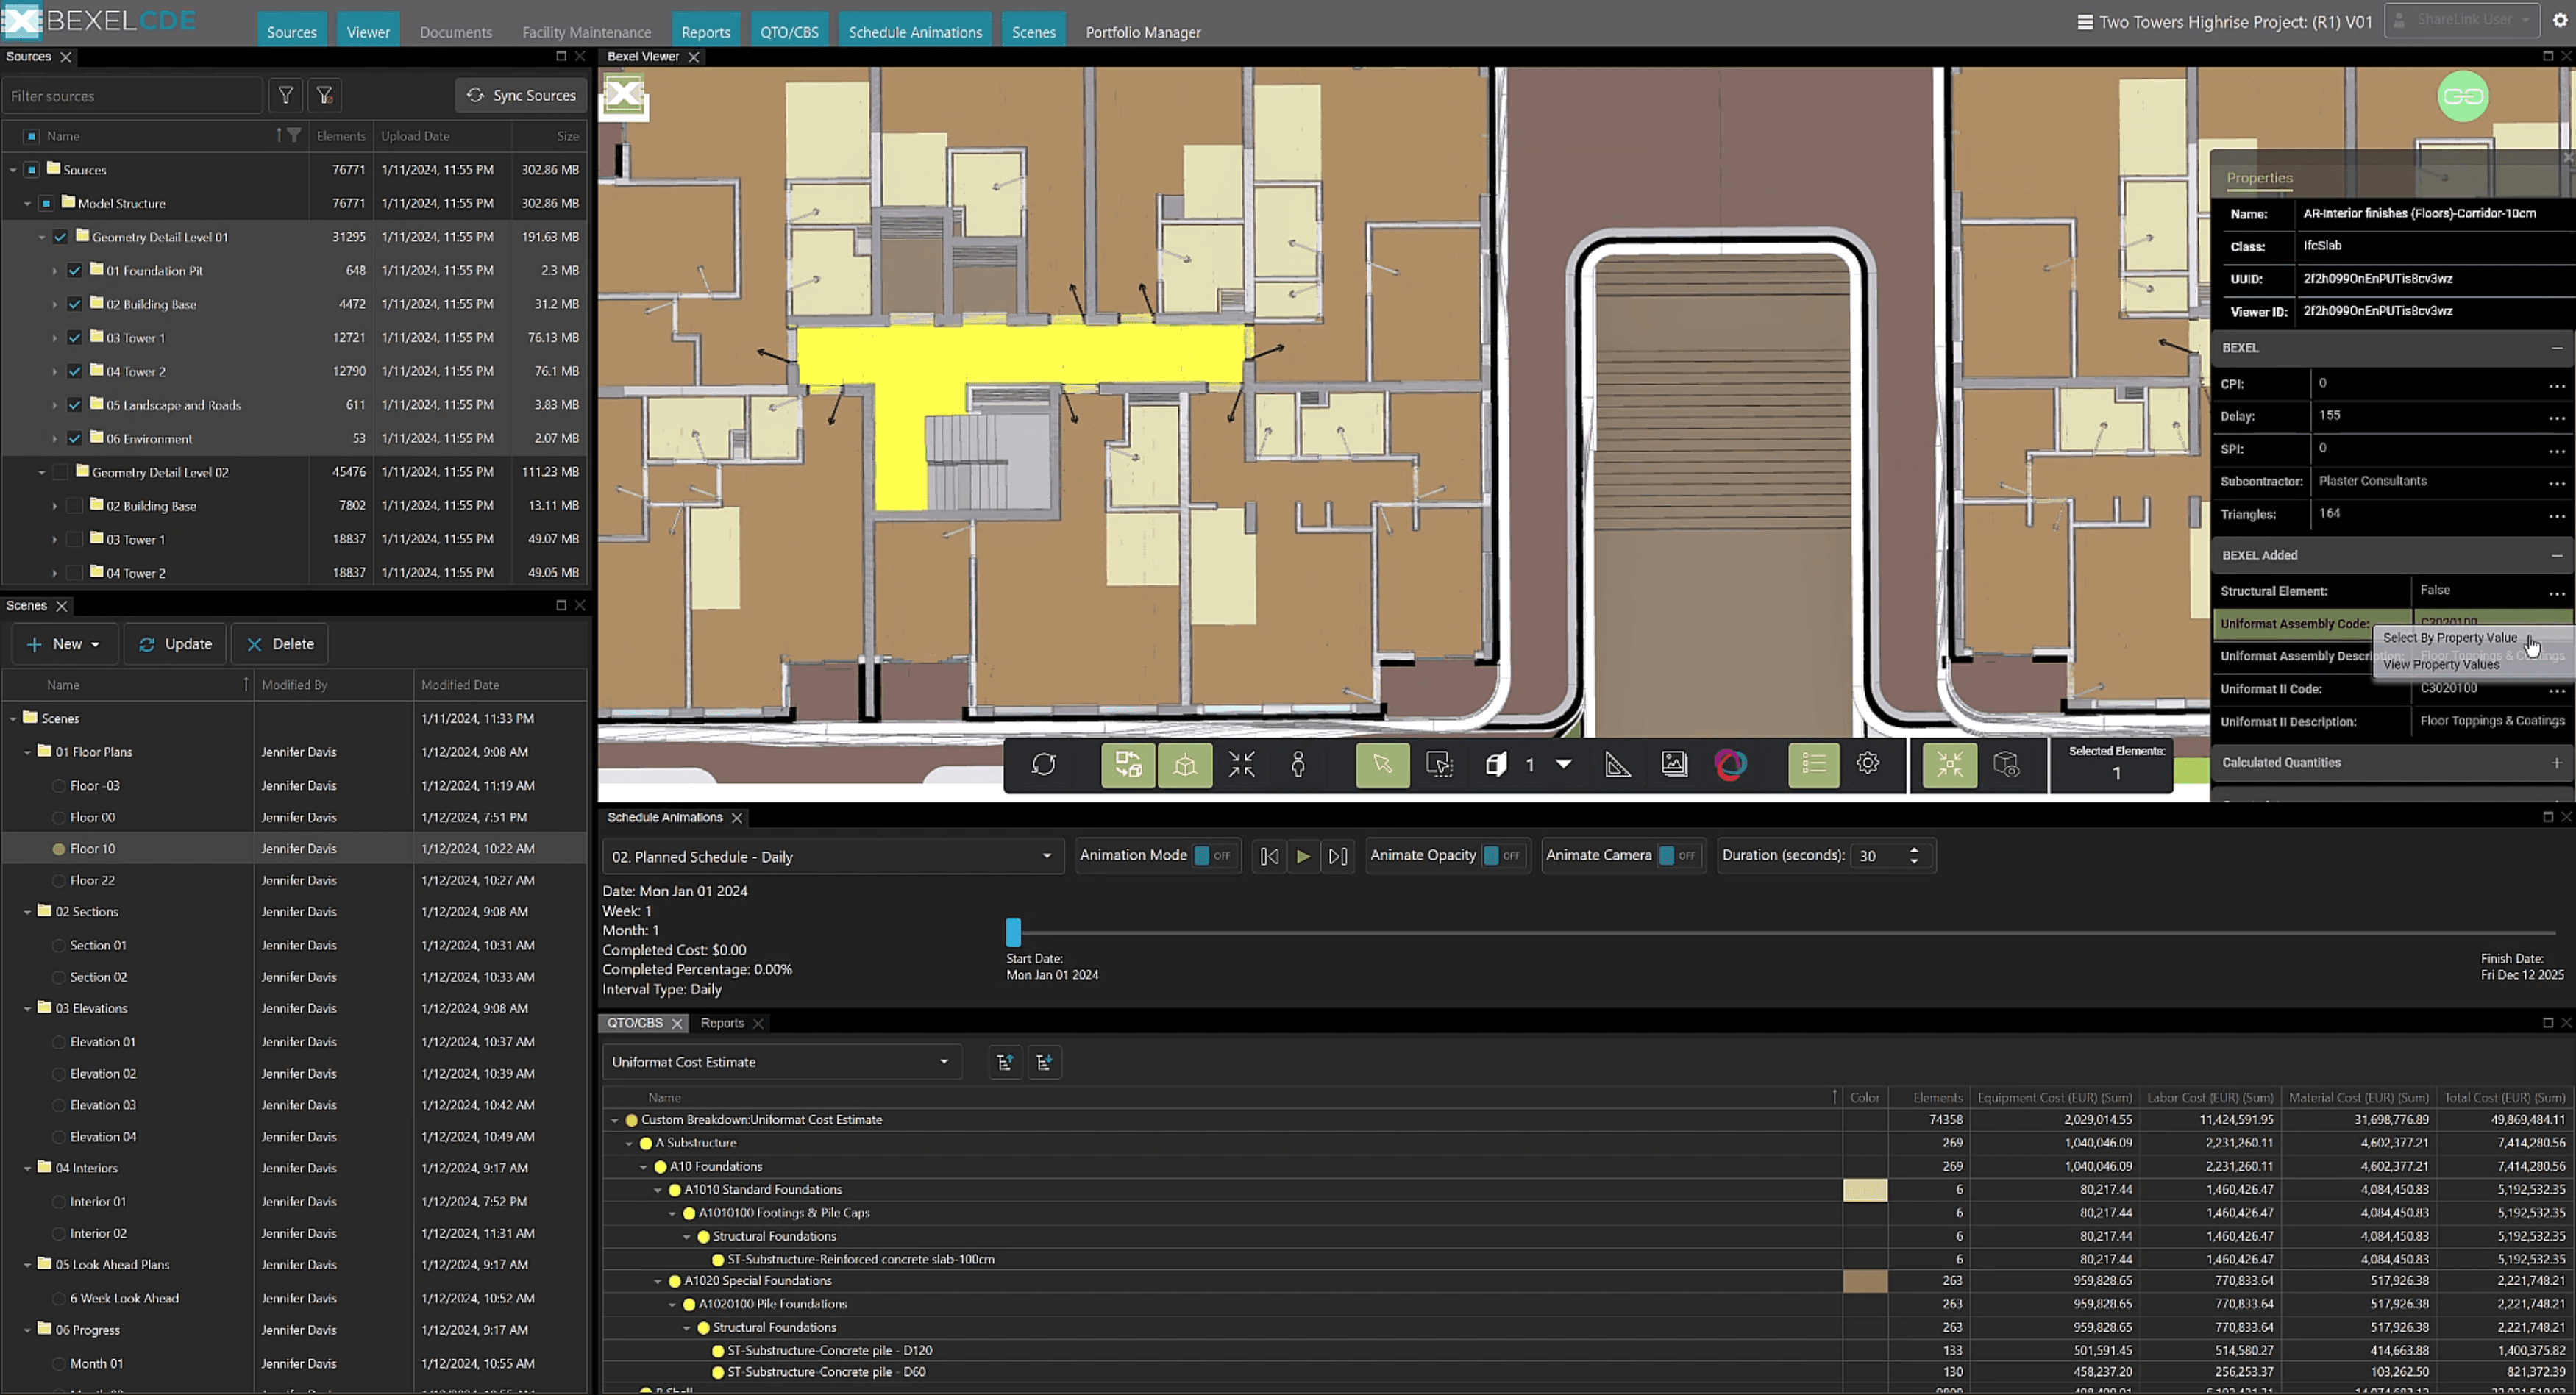Uncheck the 03 Tower 1 source checkbox
This screenshot has width=2576, height=1395.
(x=75, y=338)
